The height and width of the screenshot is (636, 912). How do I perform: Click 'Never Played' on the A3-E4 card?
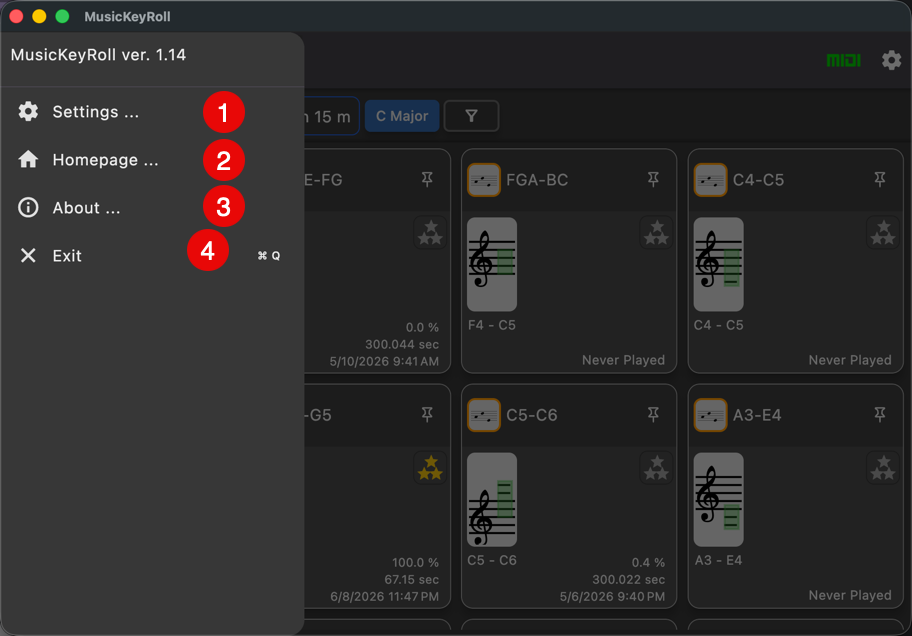(x=850, y=595)
